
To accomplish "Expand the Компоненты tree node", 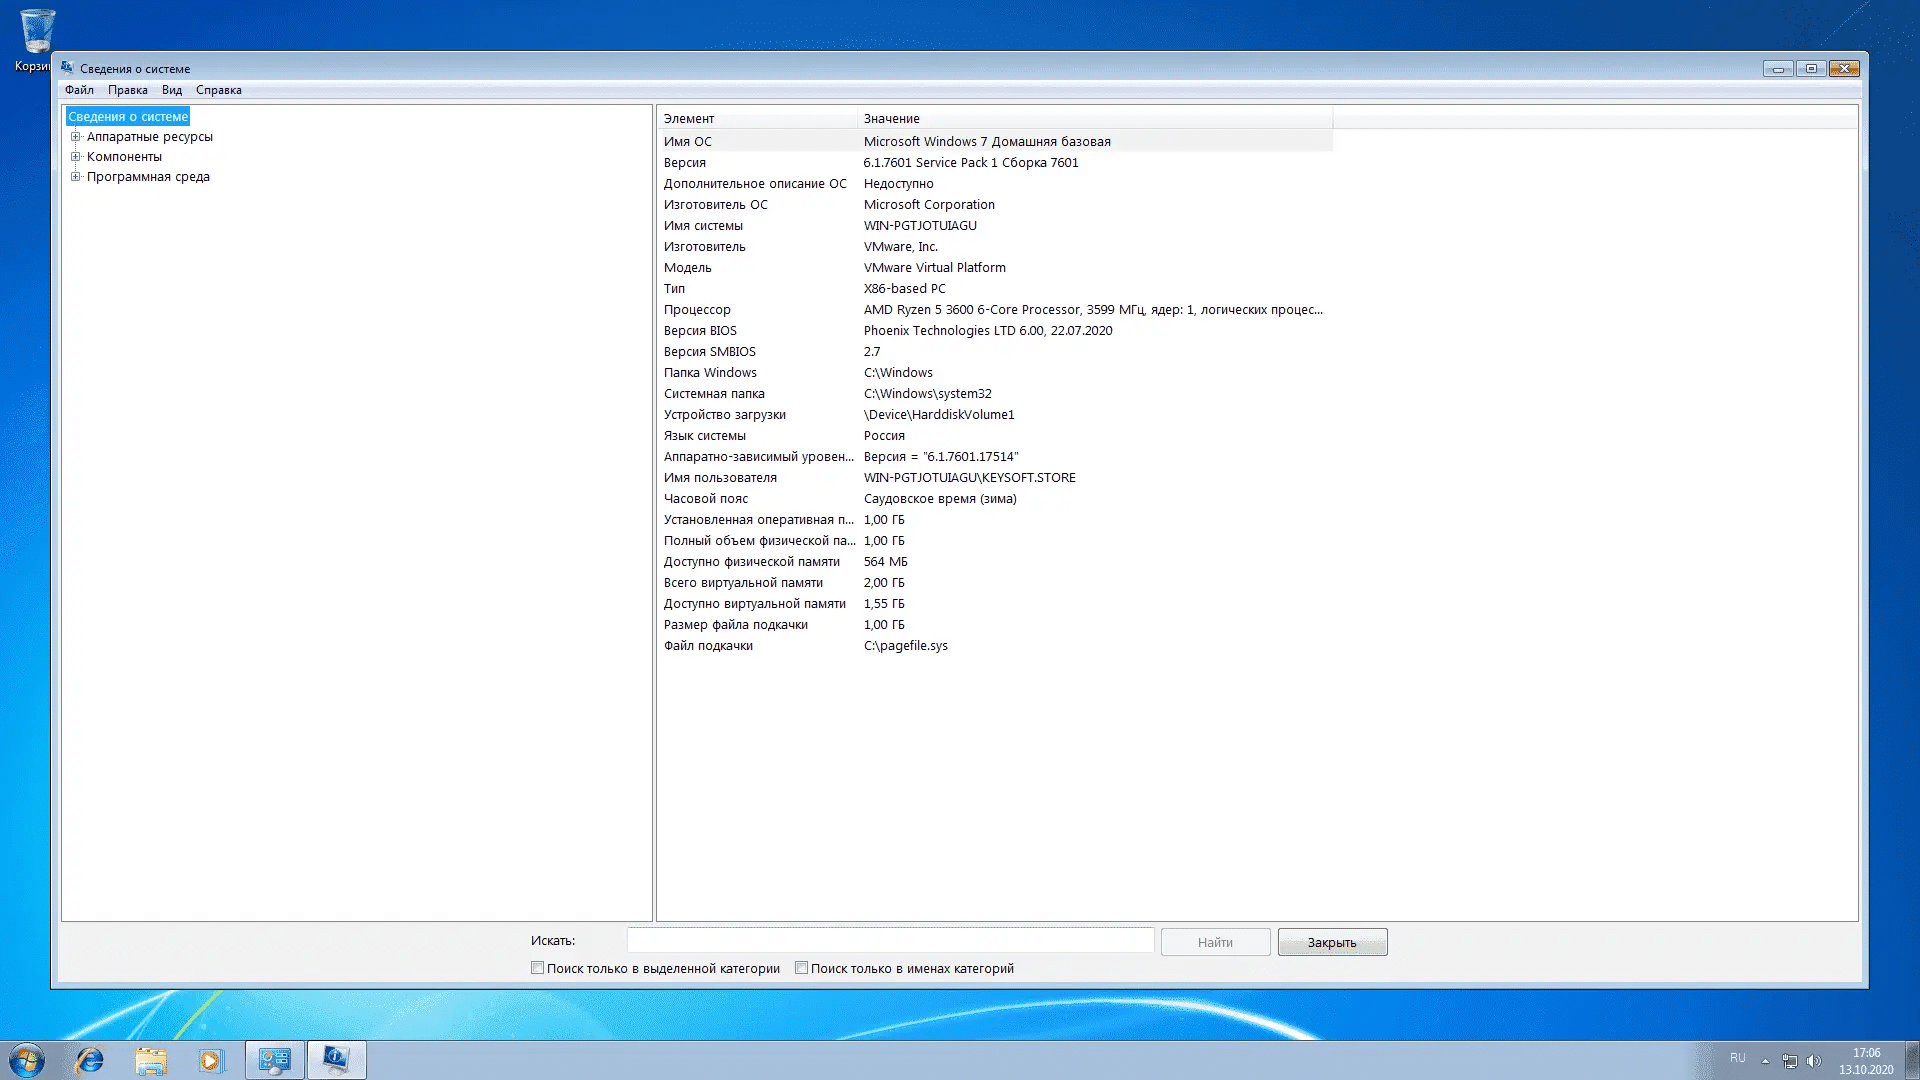I will click(x=75, y=157).
